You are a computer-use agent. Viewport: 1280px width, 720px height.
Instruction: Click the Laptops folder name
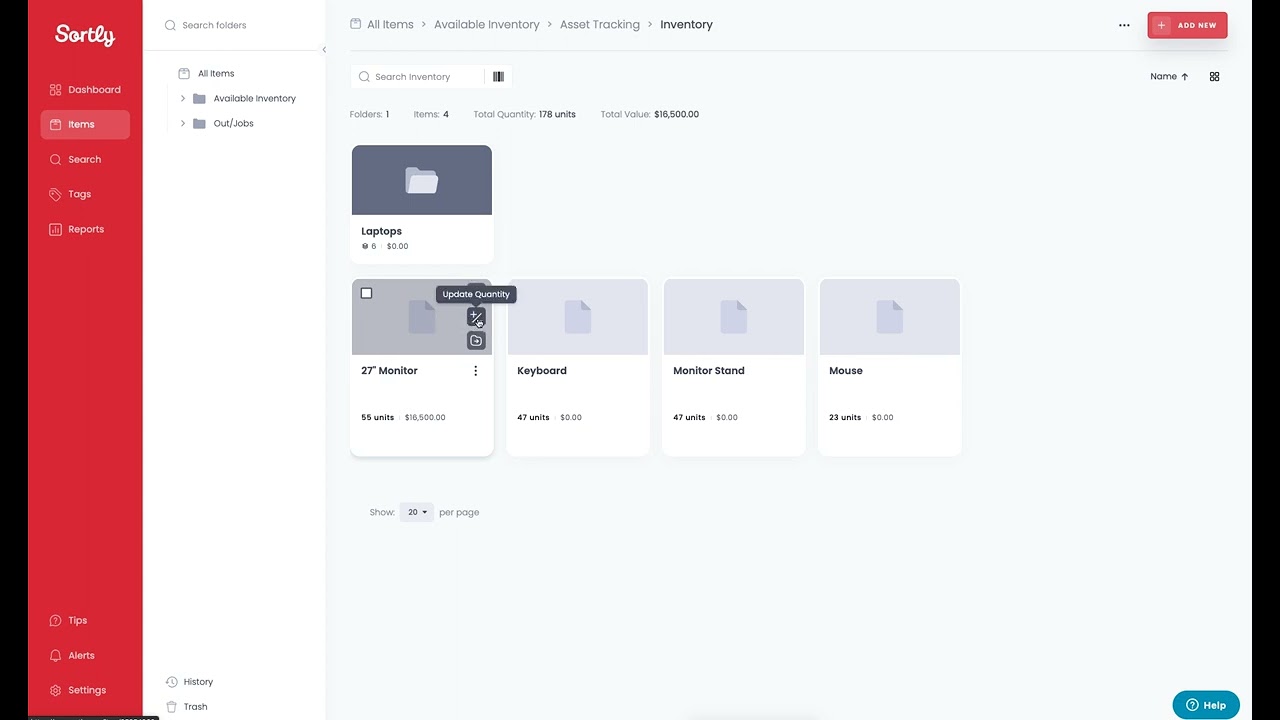click(x=381, y=231)
